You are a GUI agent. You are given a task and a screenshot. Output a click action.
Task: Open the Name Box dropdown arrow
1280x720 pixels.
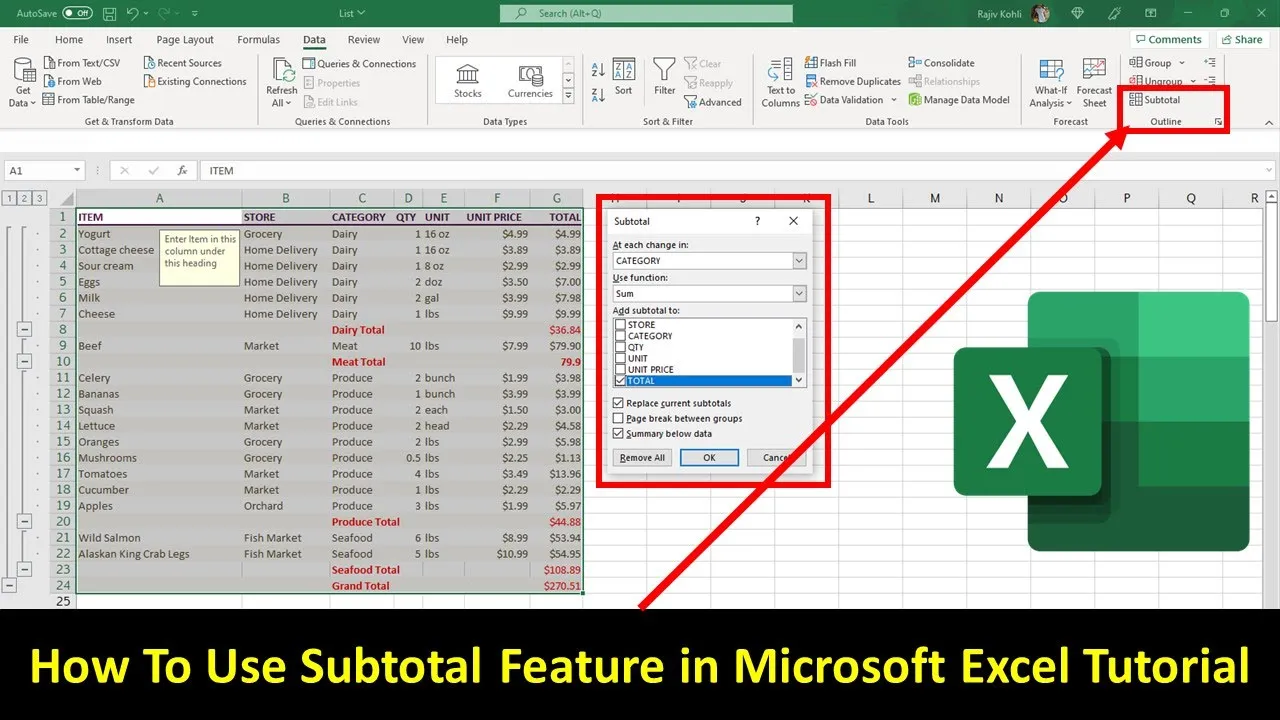point(76,171)
